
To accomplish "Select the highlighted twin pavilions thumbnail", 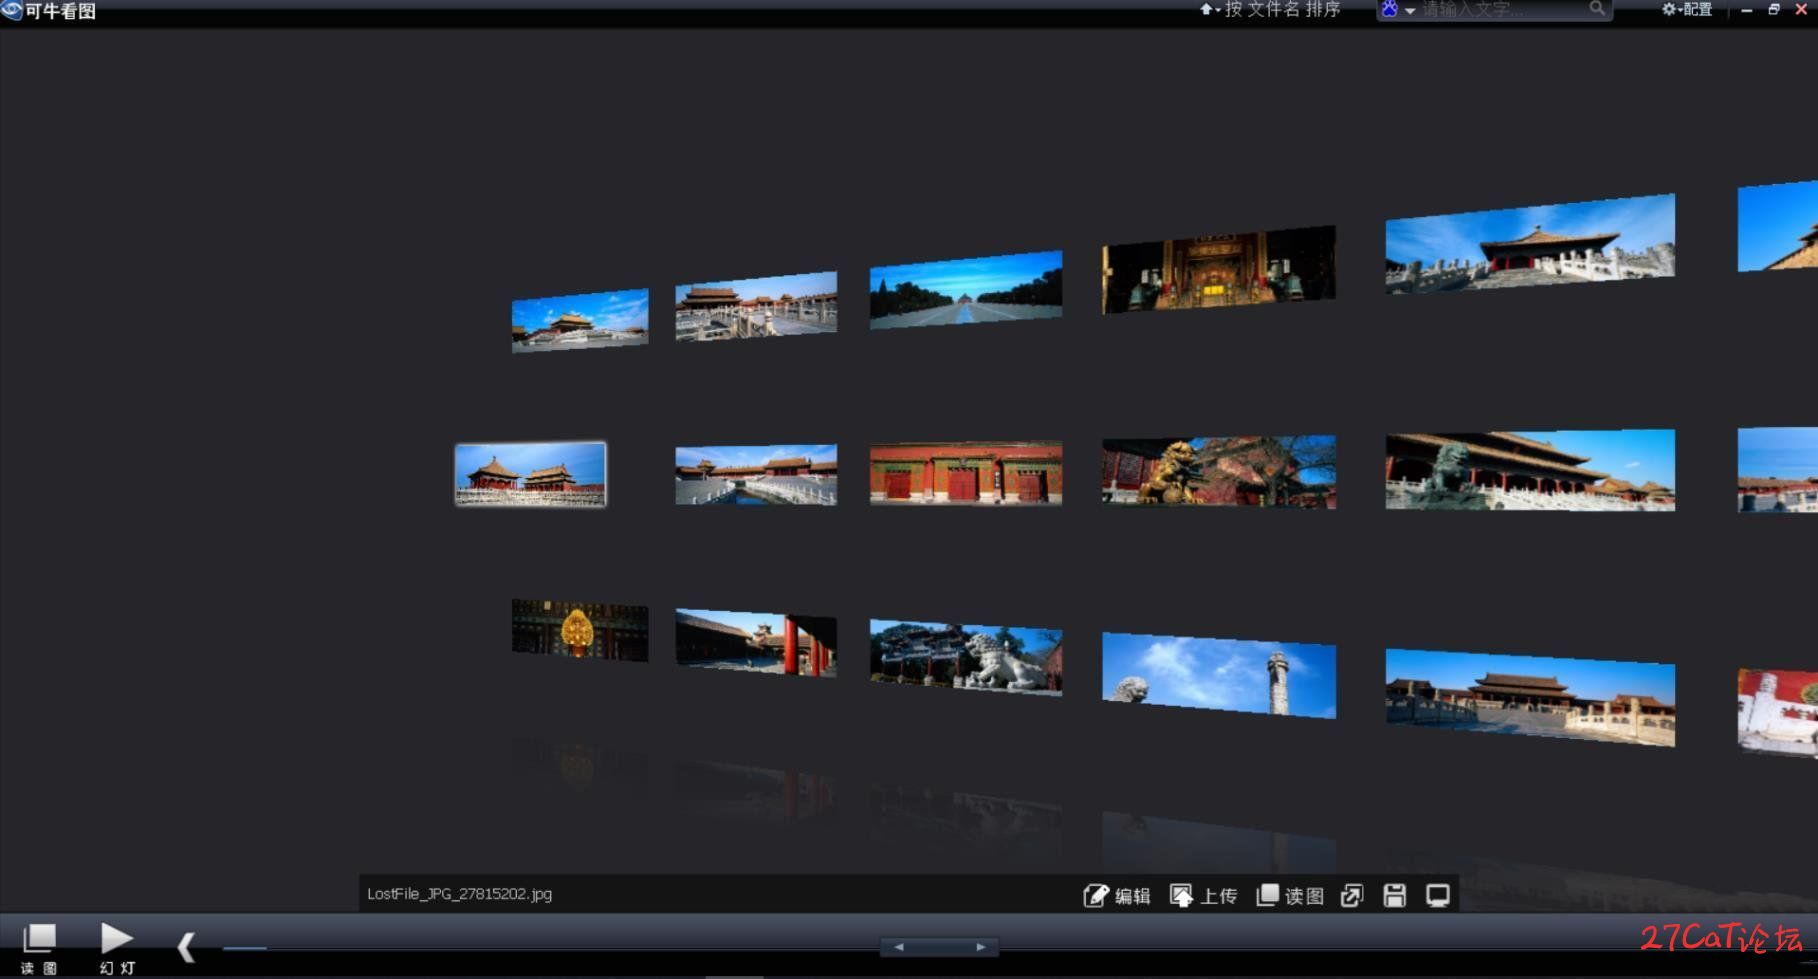I will point(530,474).
